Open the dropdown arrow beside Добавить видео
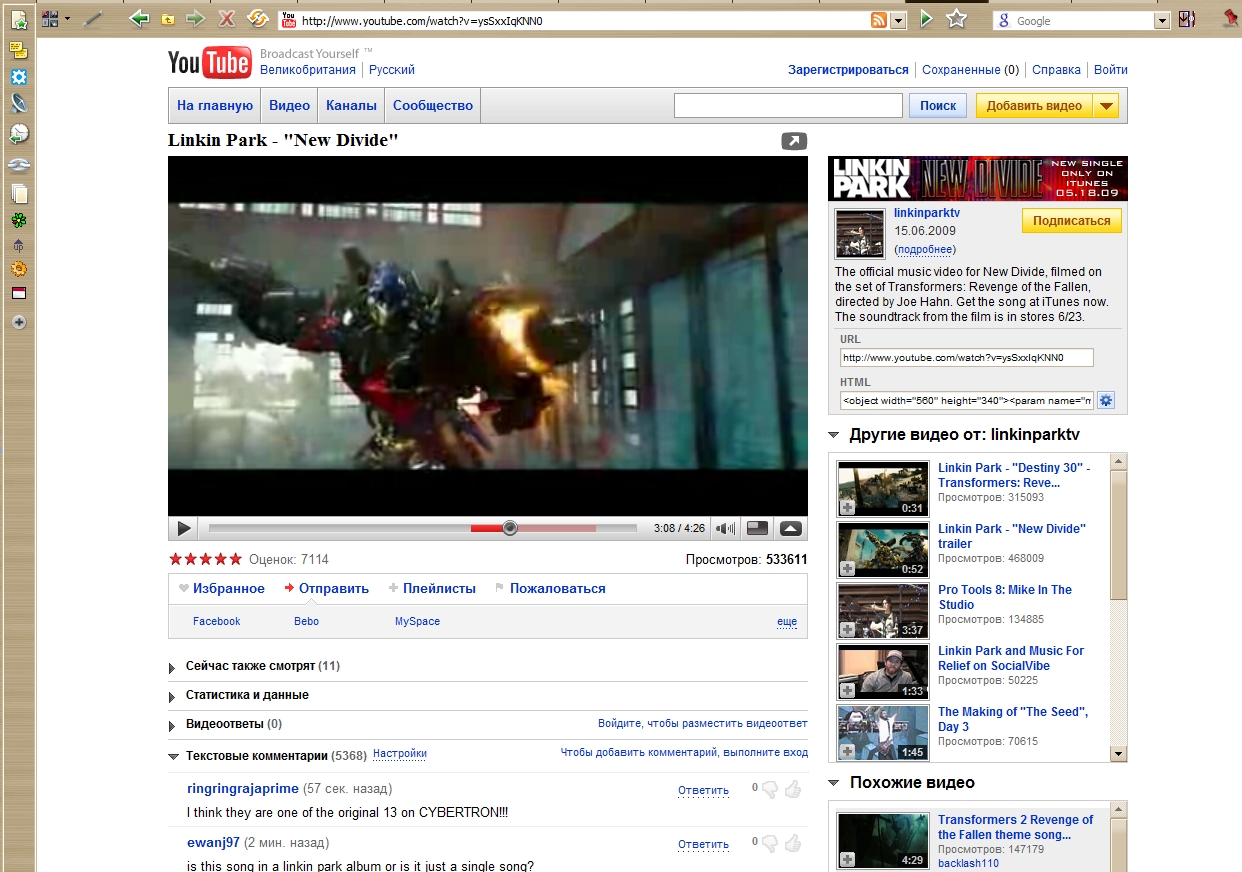The image size is (1242, 872). pos(1106,106)
